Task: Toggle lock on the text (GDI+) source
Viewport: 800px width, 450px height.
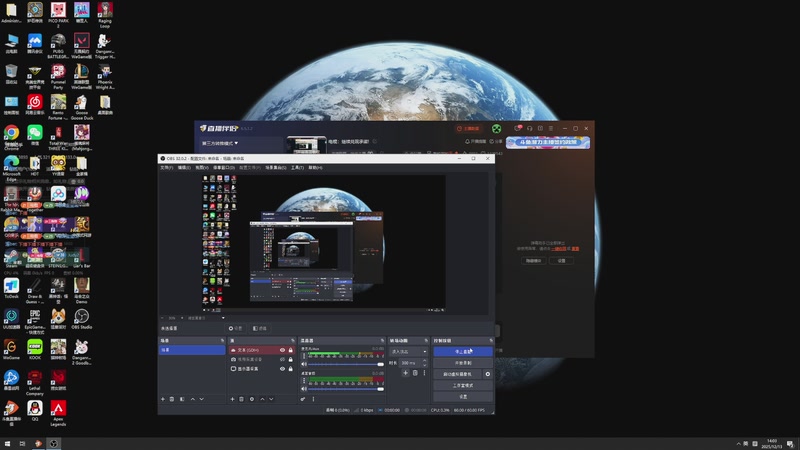Action: click(290, 350)
